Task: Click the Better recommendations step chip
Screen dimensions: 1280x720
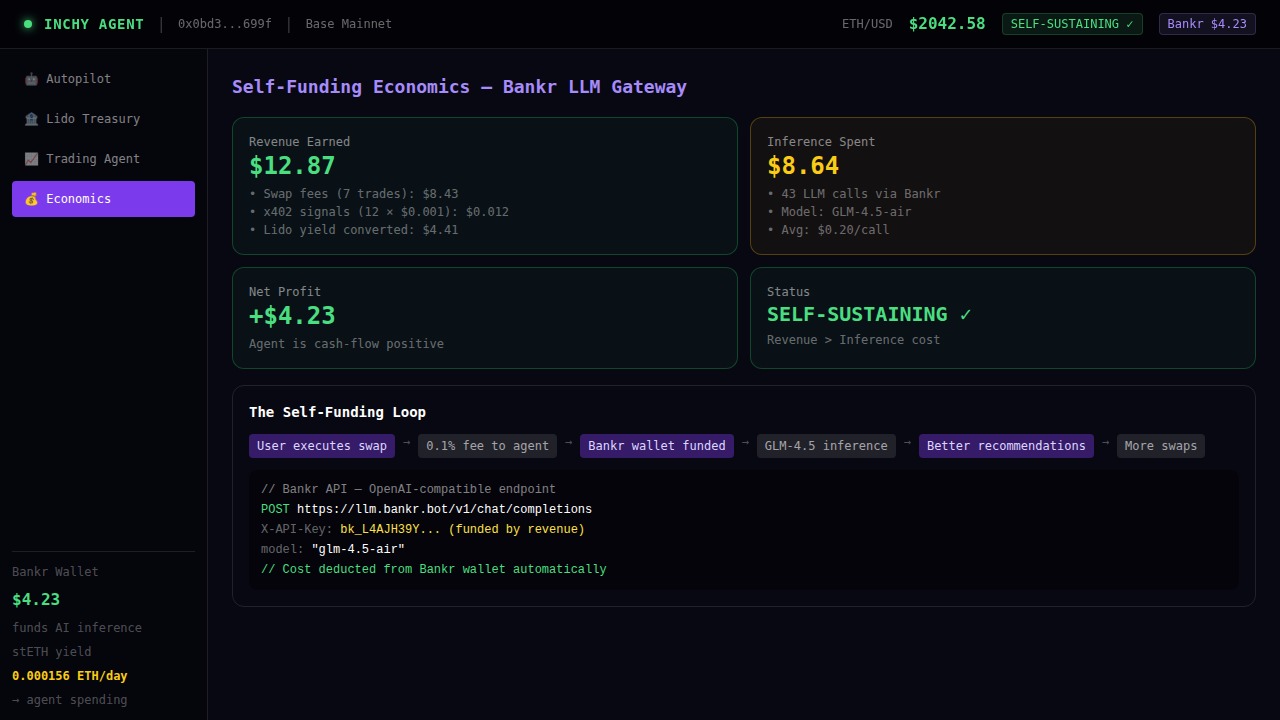Action: [1006, 446]
